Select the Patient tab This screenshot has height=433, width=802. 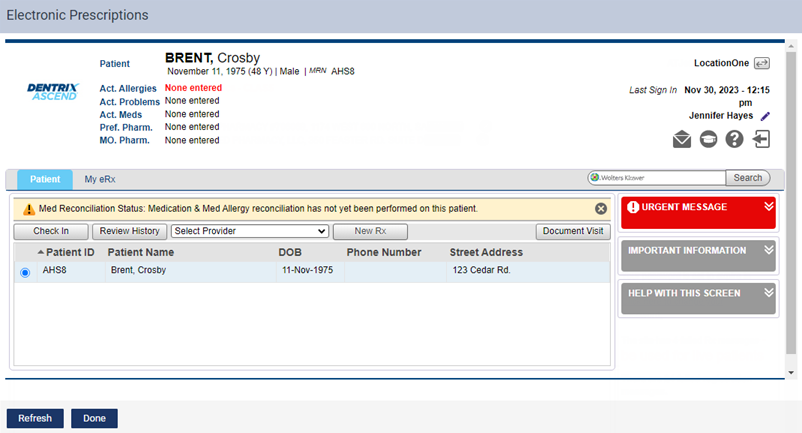coord(45,179)
